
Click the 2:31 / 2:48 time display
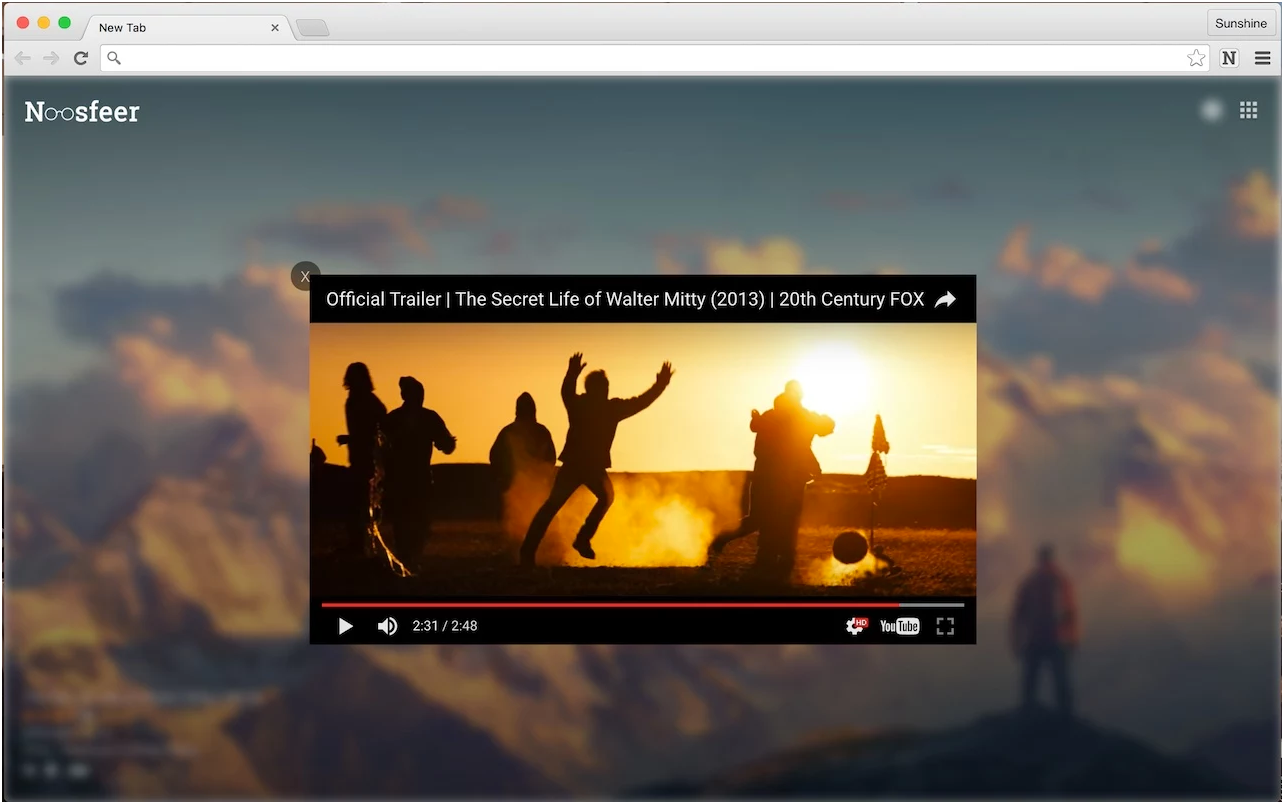(445, 626)
